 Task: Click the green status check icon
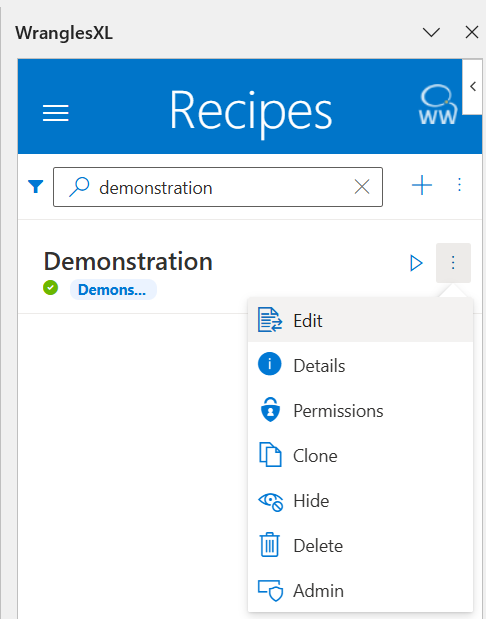pyautogui.click(x=51, y=287)
